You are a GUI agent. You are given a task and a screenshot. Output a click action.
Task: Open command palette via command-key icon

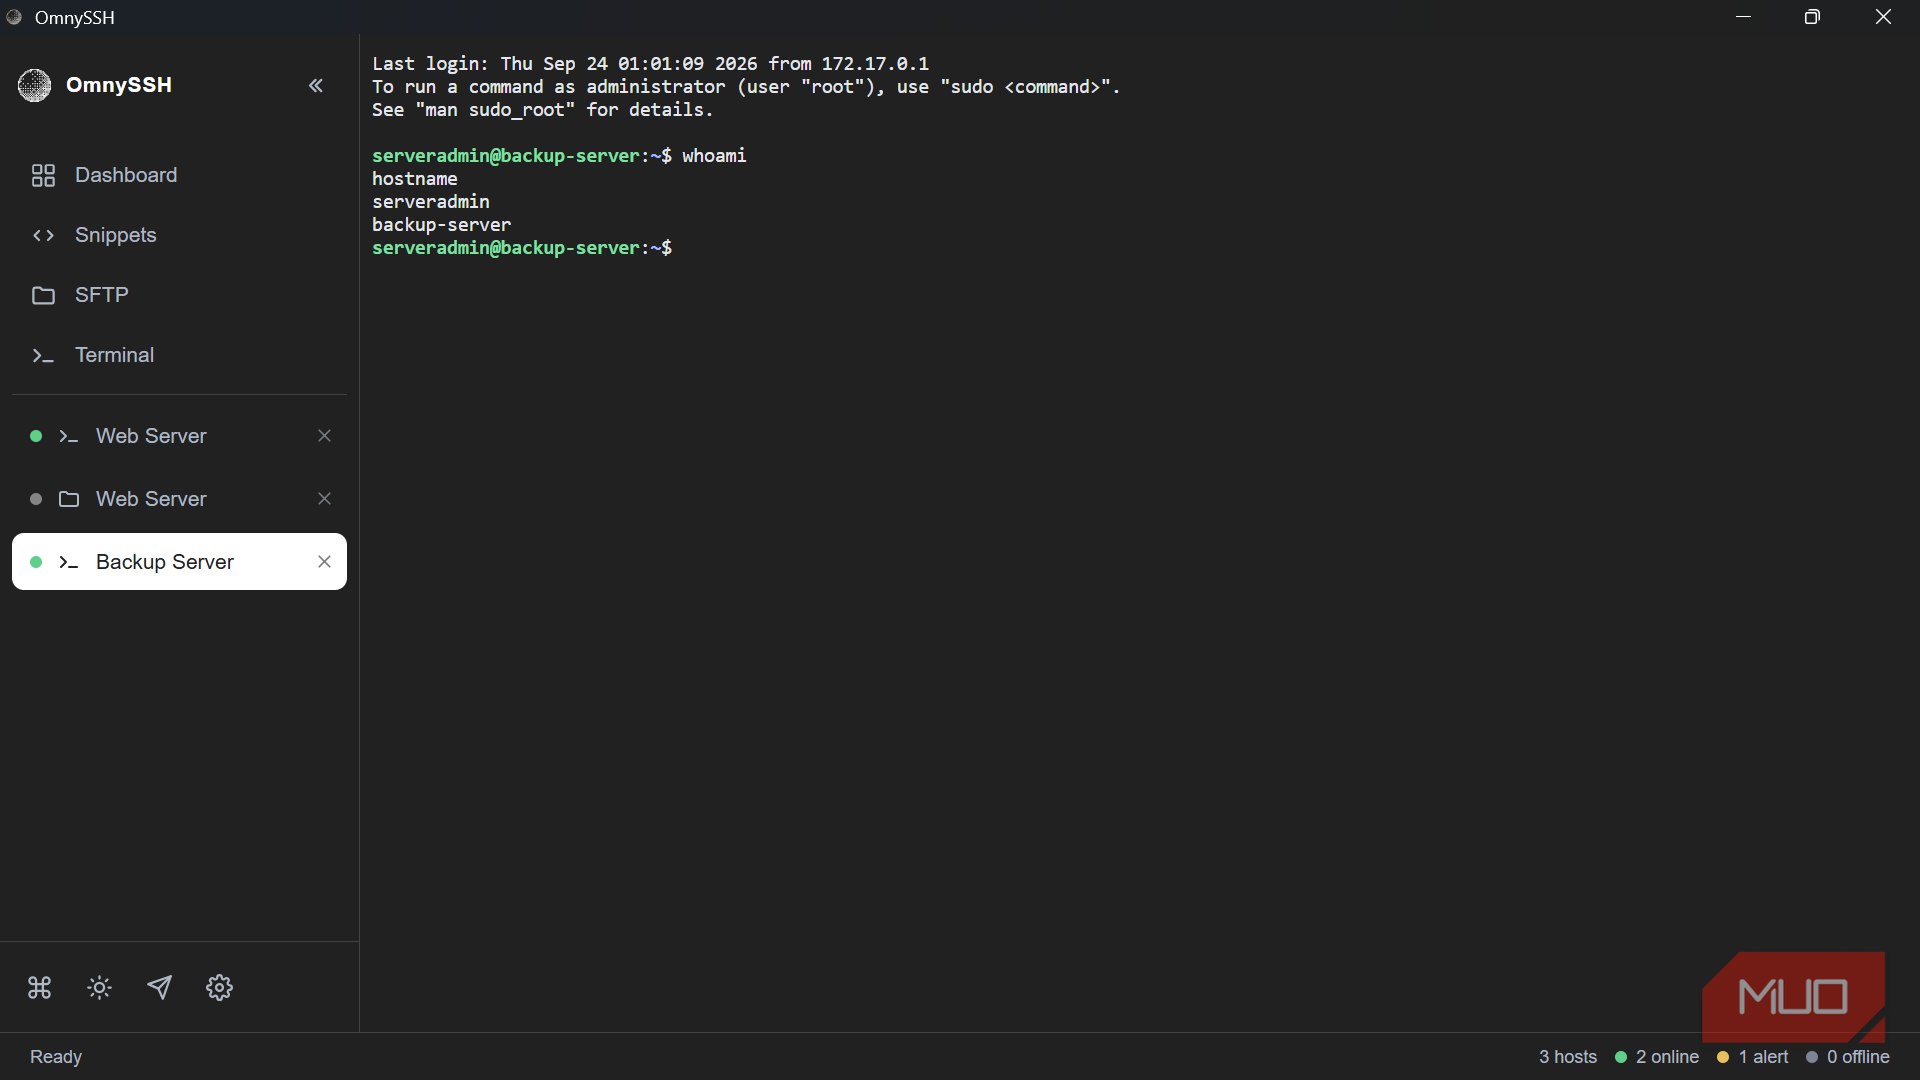(x=39, y=988)
